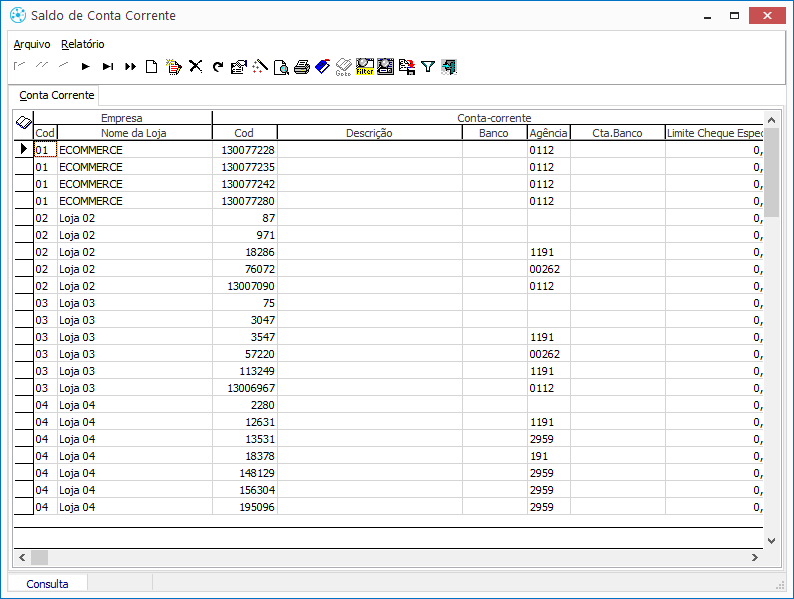Click the Descrição column header
Screen dimensions: 794x599
[369, 133]
